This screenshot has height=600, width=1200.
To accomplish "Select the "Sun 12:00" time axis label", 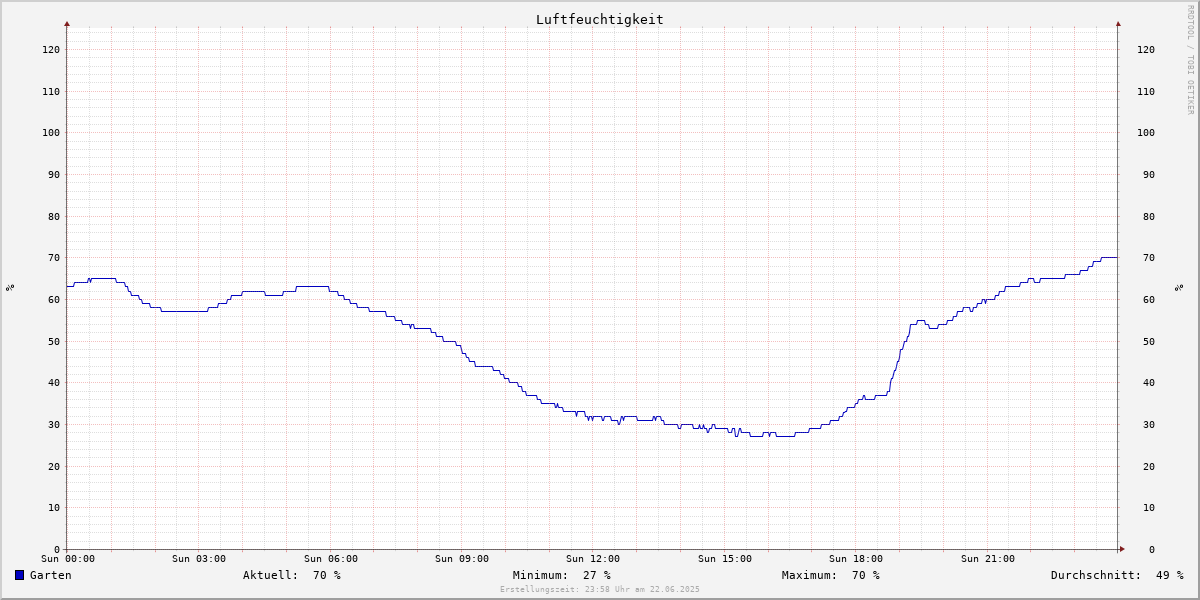I will 593,559.
